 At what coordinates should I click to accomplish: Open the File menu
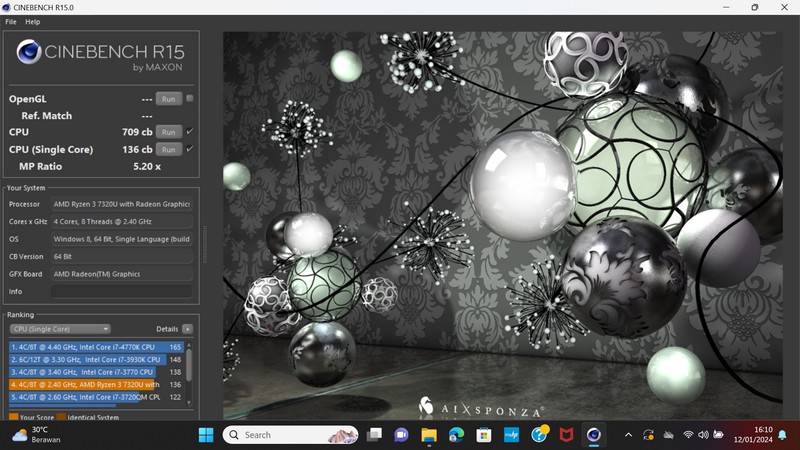coord(11,21)
